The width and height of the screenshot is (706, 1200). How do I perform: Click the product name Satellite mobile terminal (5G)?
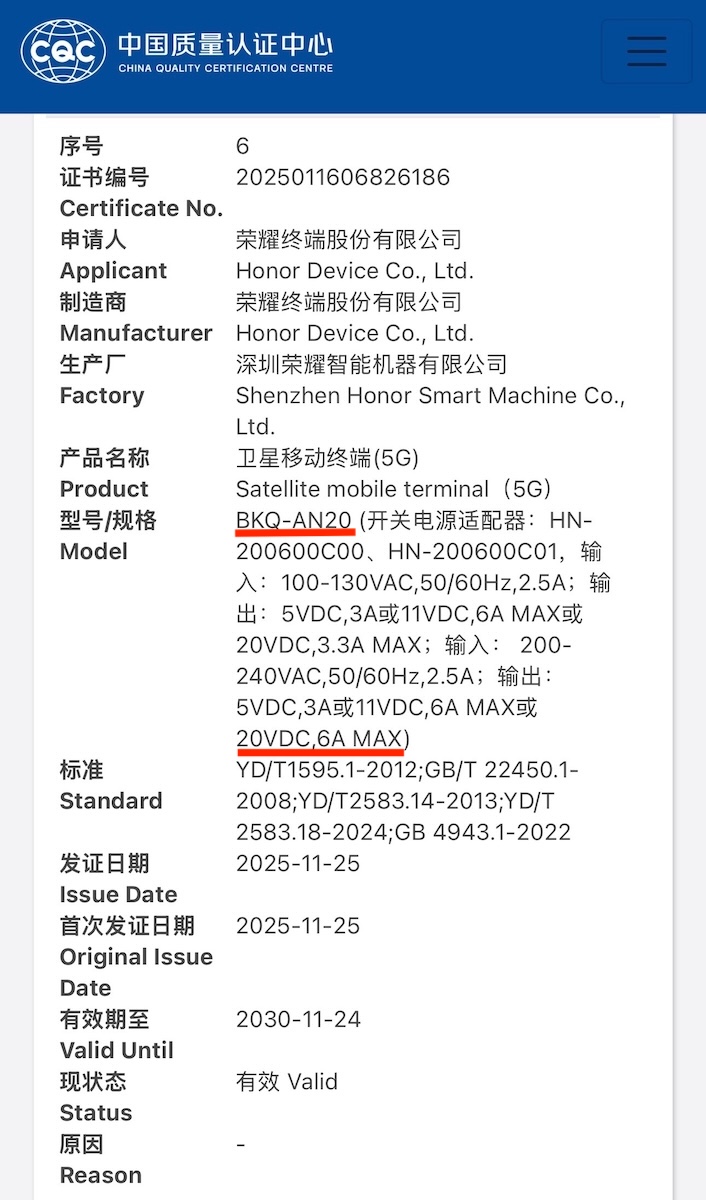tap(390, 488)
